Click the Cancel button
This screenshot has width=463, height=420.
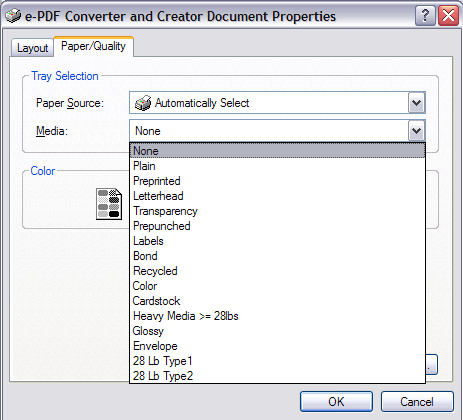pos(417,401)
